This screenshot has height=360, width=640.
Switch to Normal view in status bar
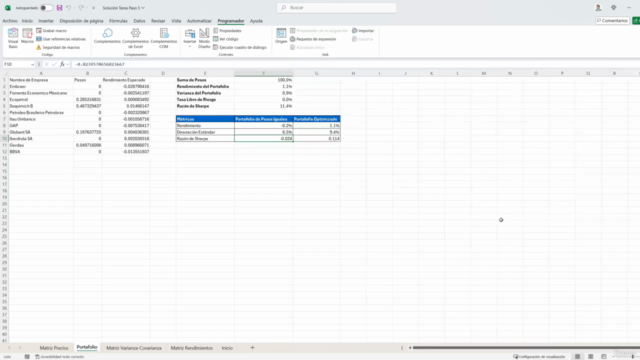(x=577, y=357)
